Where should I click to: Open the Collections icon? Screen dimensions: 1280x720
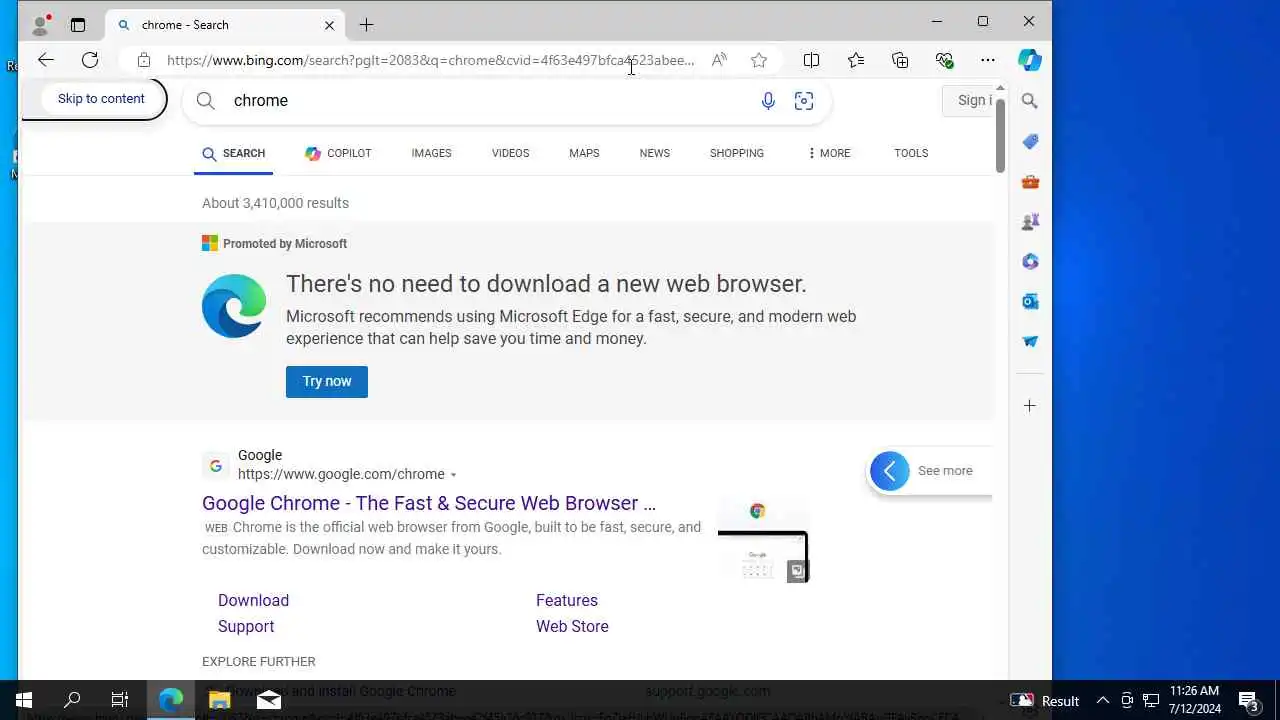(x=900, y=60)
